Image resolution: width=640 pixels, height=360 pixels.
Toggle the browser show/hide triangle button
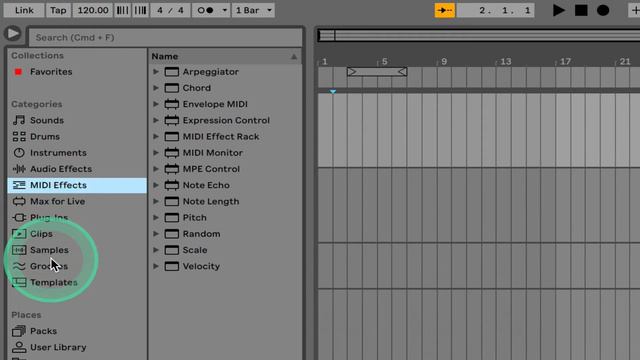coord(13,33)
